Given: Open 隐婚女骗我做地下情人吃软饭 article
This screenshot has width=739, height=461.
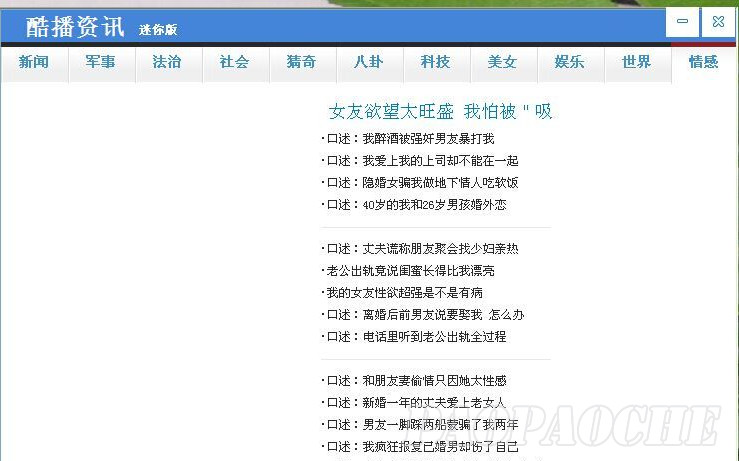Looking at the screenshot, I should (422, 183).
